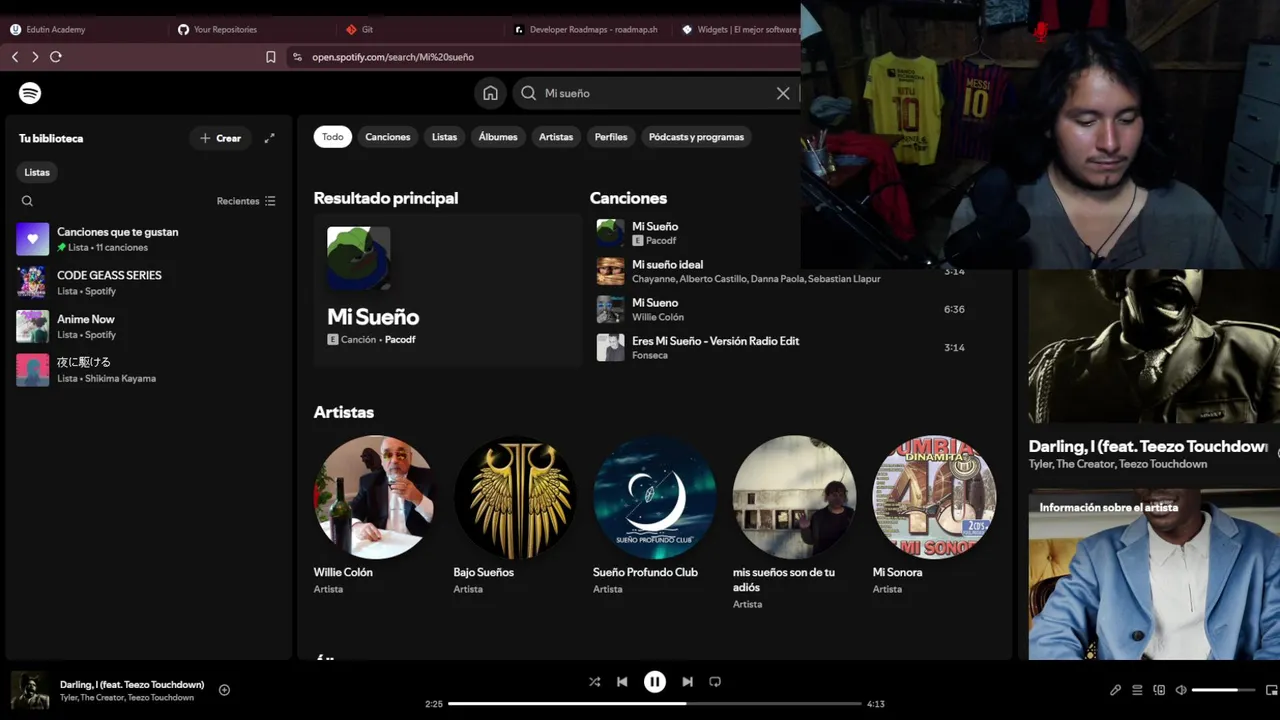Open the mini player icon
This screenshot has height=720, width=1280.
click(x=1271, y=690)
